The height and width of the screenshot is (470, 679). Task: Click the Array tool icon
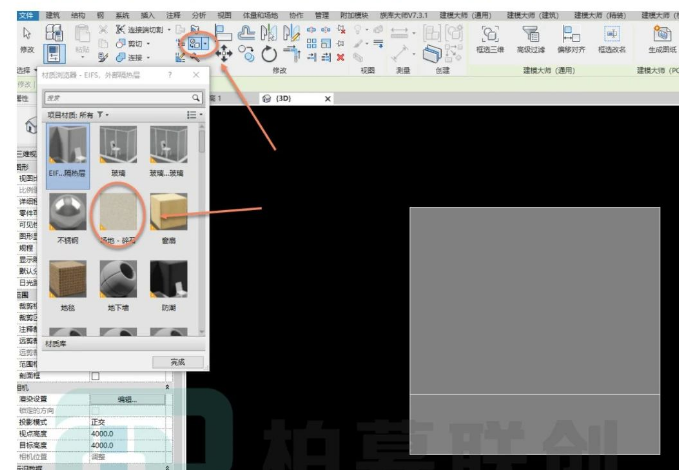coord(311,43)
